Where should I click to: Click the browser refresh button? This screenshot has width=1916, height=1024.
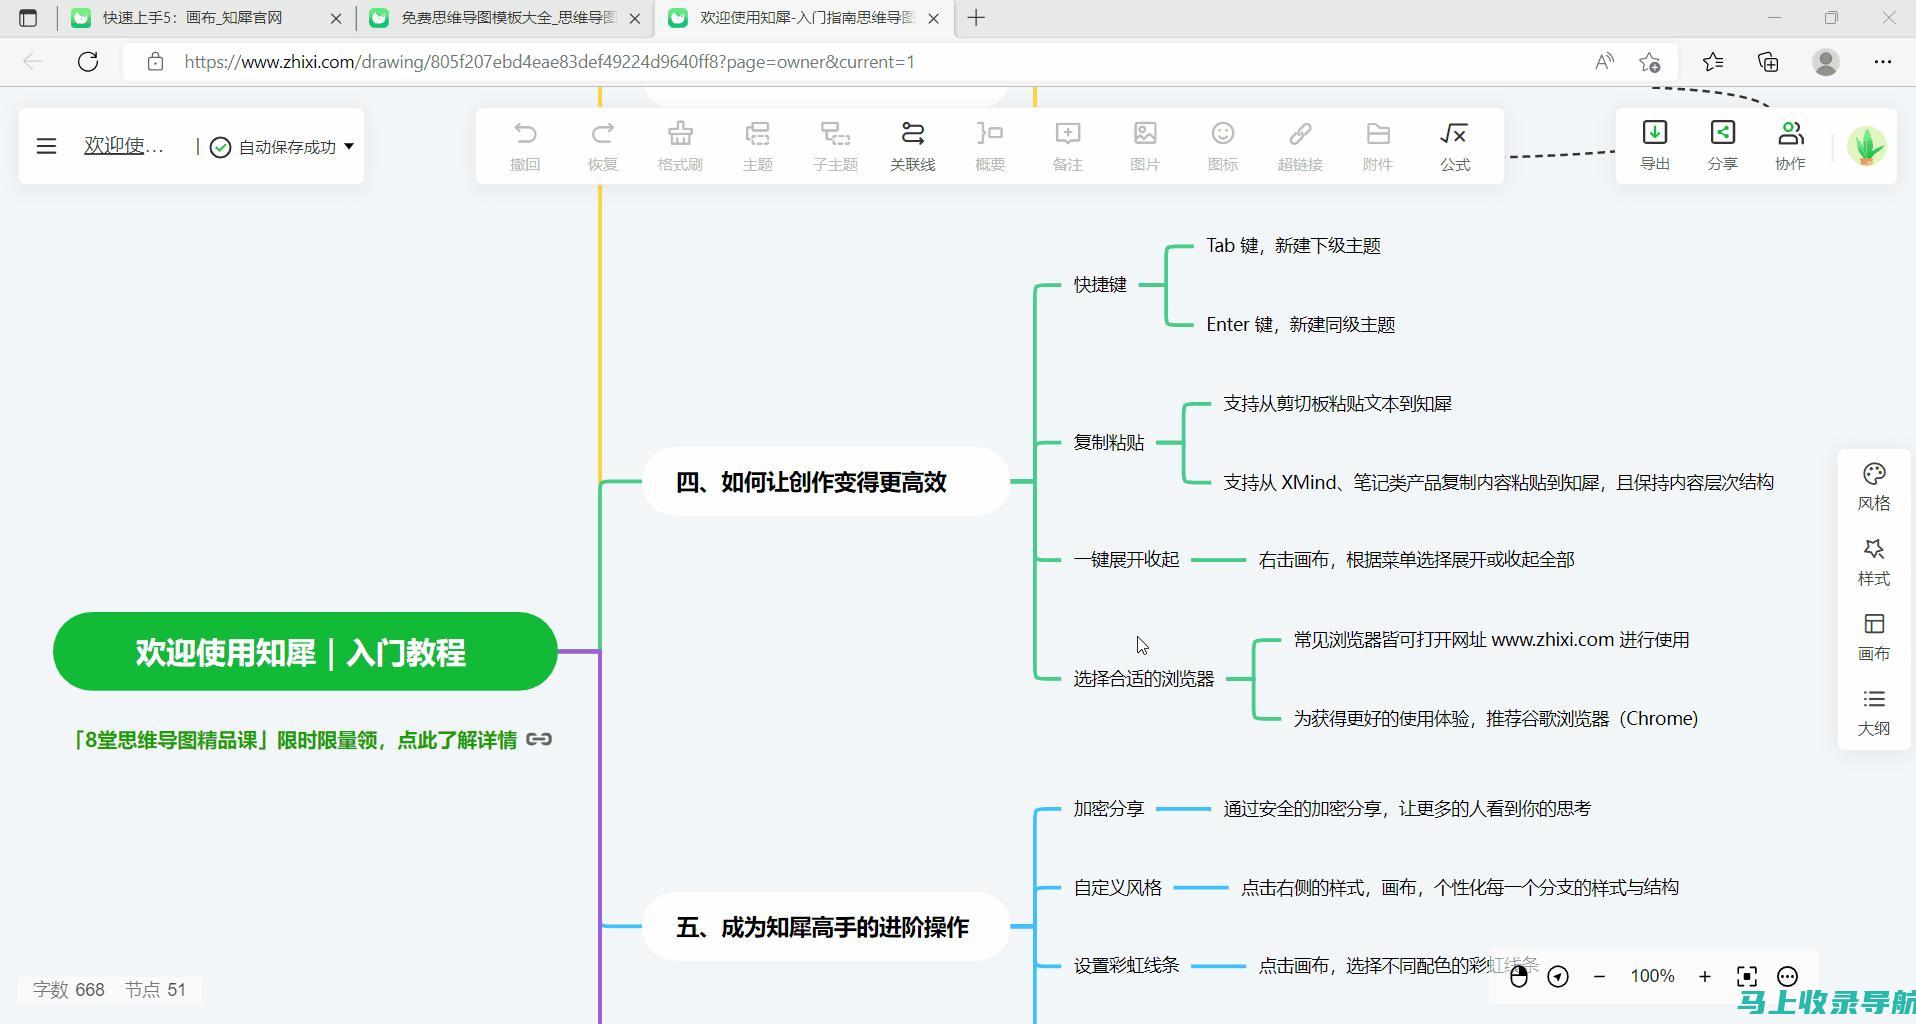pyautogui.click(x=88, y=62)
